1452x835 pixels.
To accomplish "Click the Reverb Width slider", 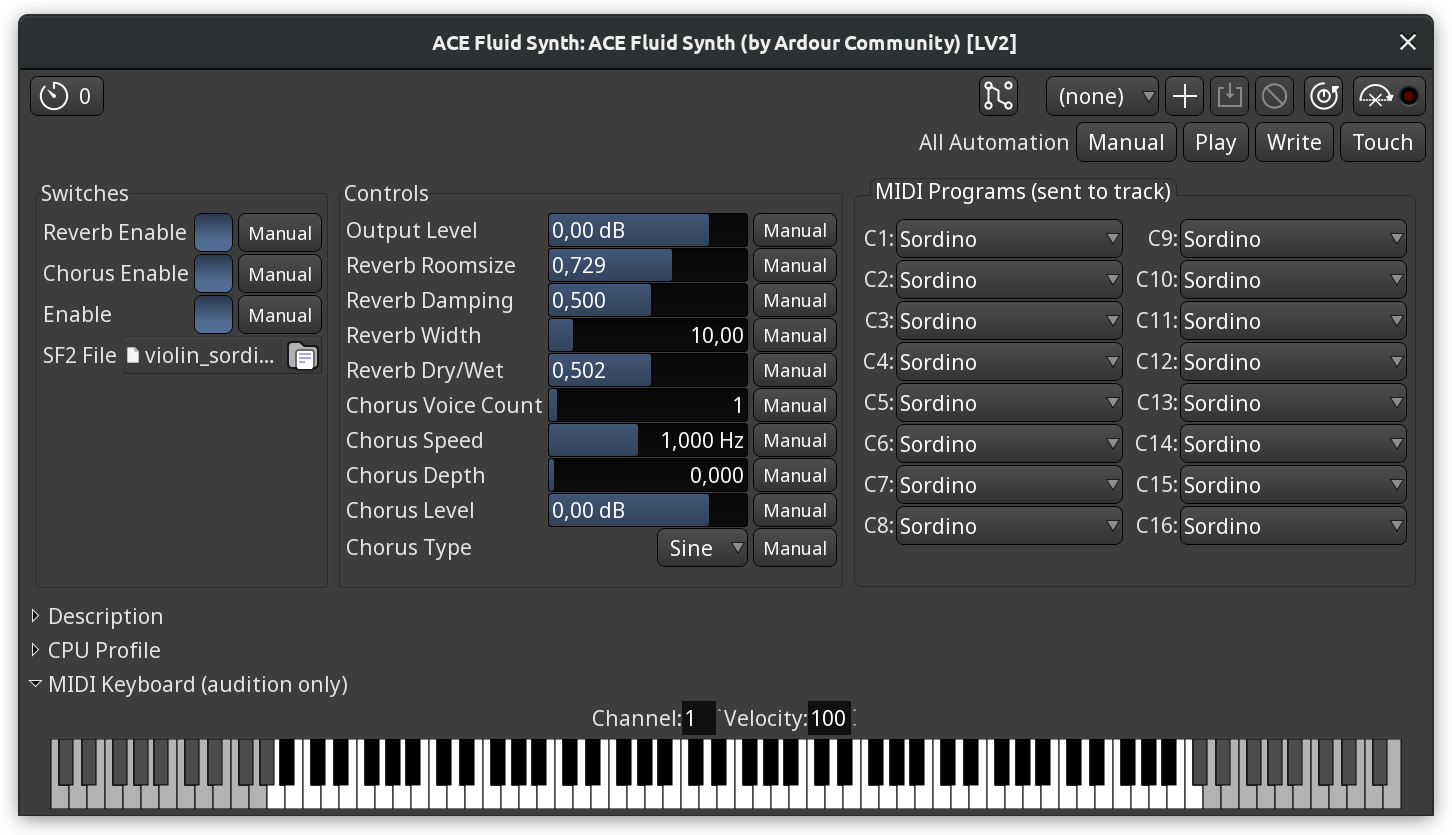I will (x=648, y=336).
